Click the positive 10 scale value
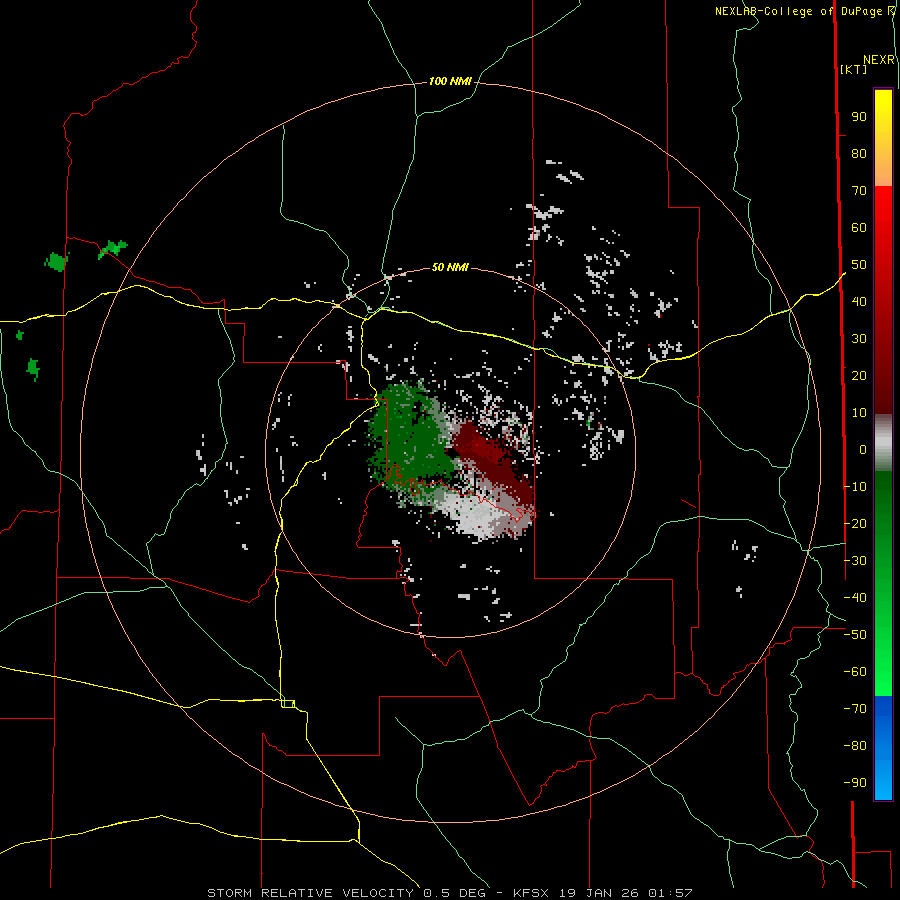The height and width of the screenshot is (900, 900). tap(859, 413)
